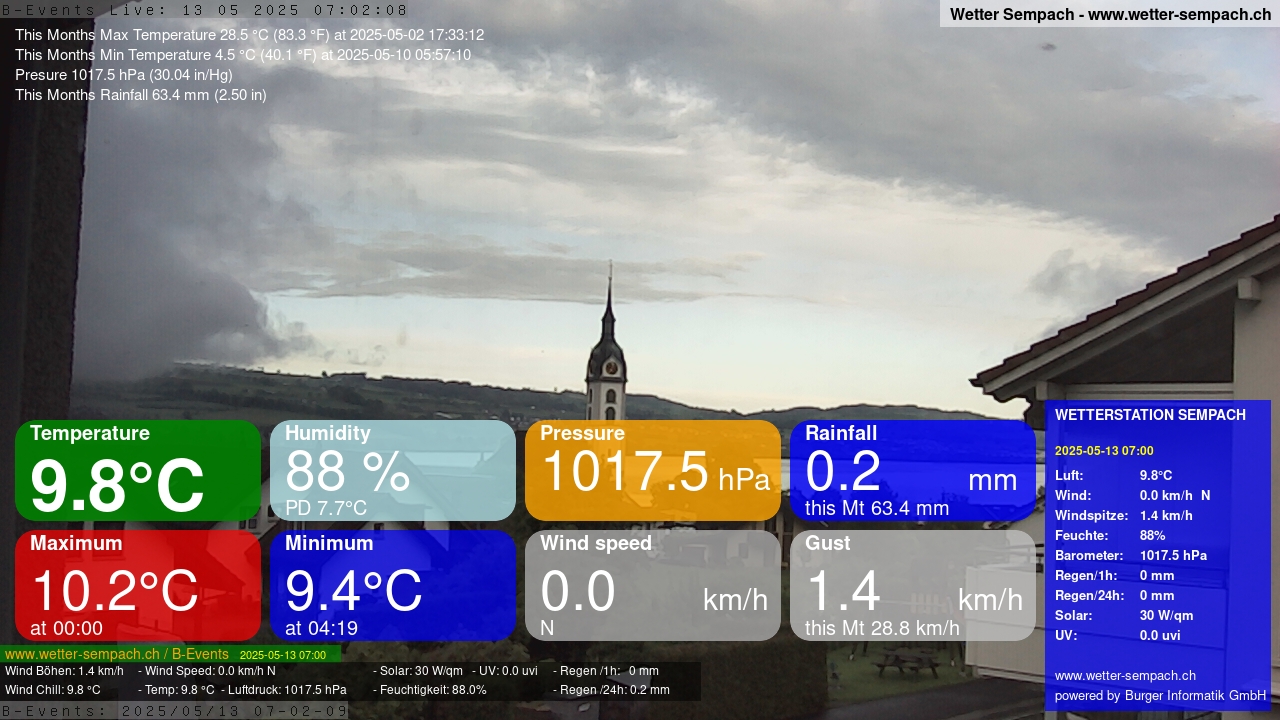Click 'Wind Böhen: 1.4 km/h' in bottom ticker

point(65,671)
